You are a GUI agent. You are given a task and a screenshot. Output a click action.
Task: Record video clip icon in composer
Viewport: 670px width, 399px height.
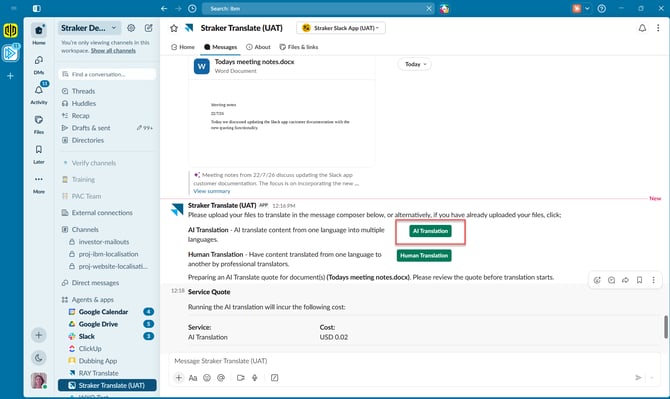[x=241, y=378]
